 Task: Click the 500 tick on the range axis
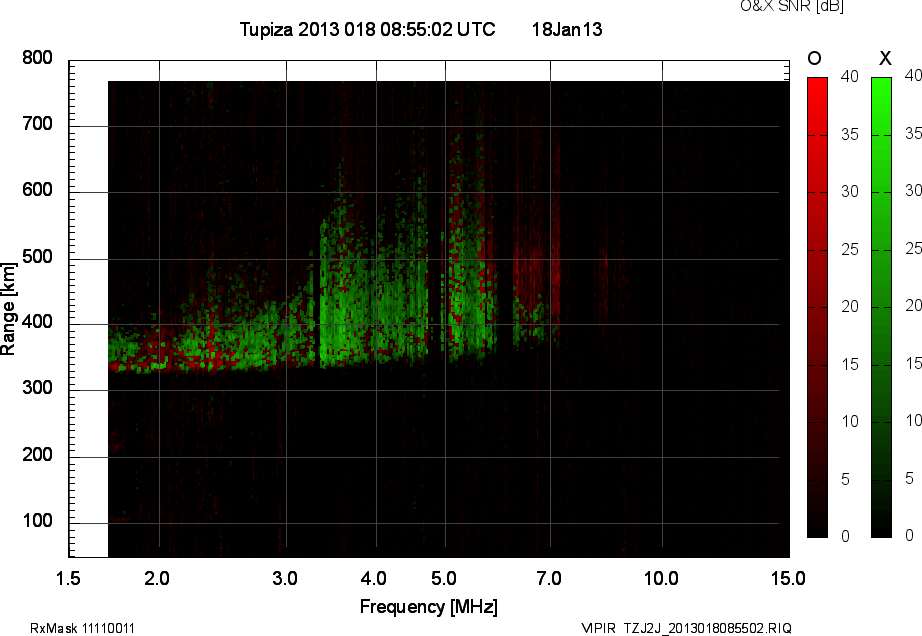coord(38,257)
